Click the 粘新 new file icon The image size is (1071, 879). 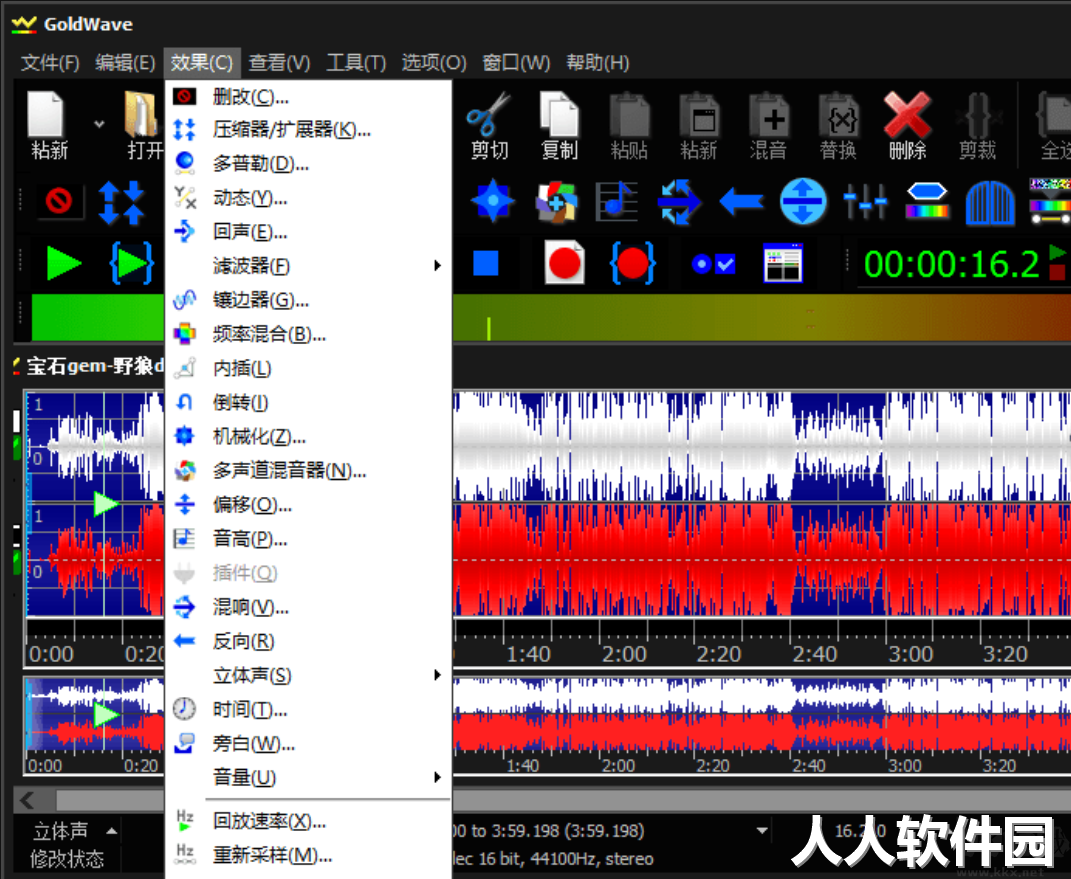coord(46,115)
